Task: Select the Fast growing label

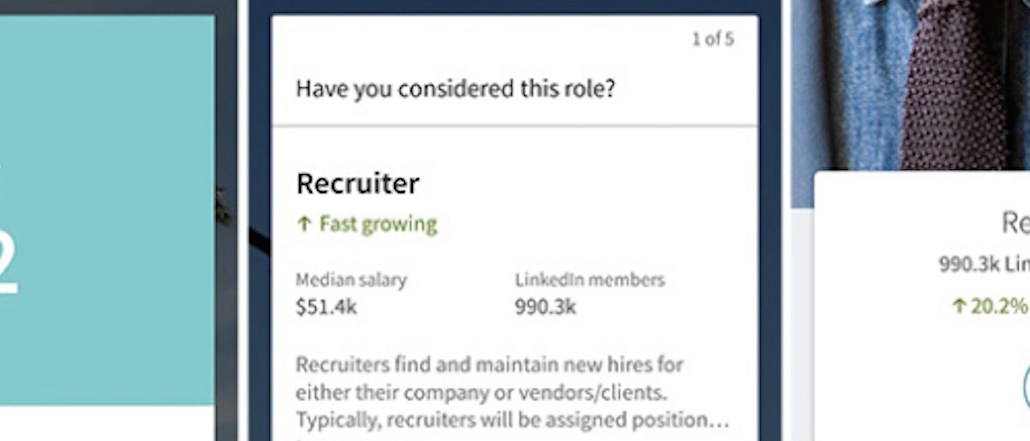Action: 378,224
